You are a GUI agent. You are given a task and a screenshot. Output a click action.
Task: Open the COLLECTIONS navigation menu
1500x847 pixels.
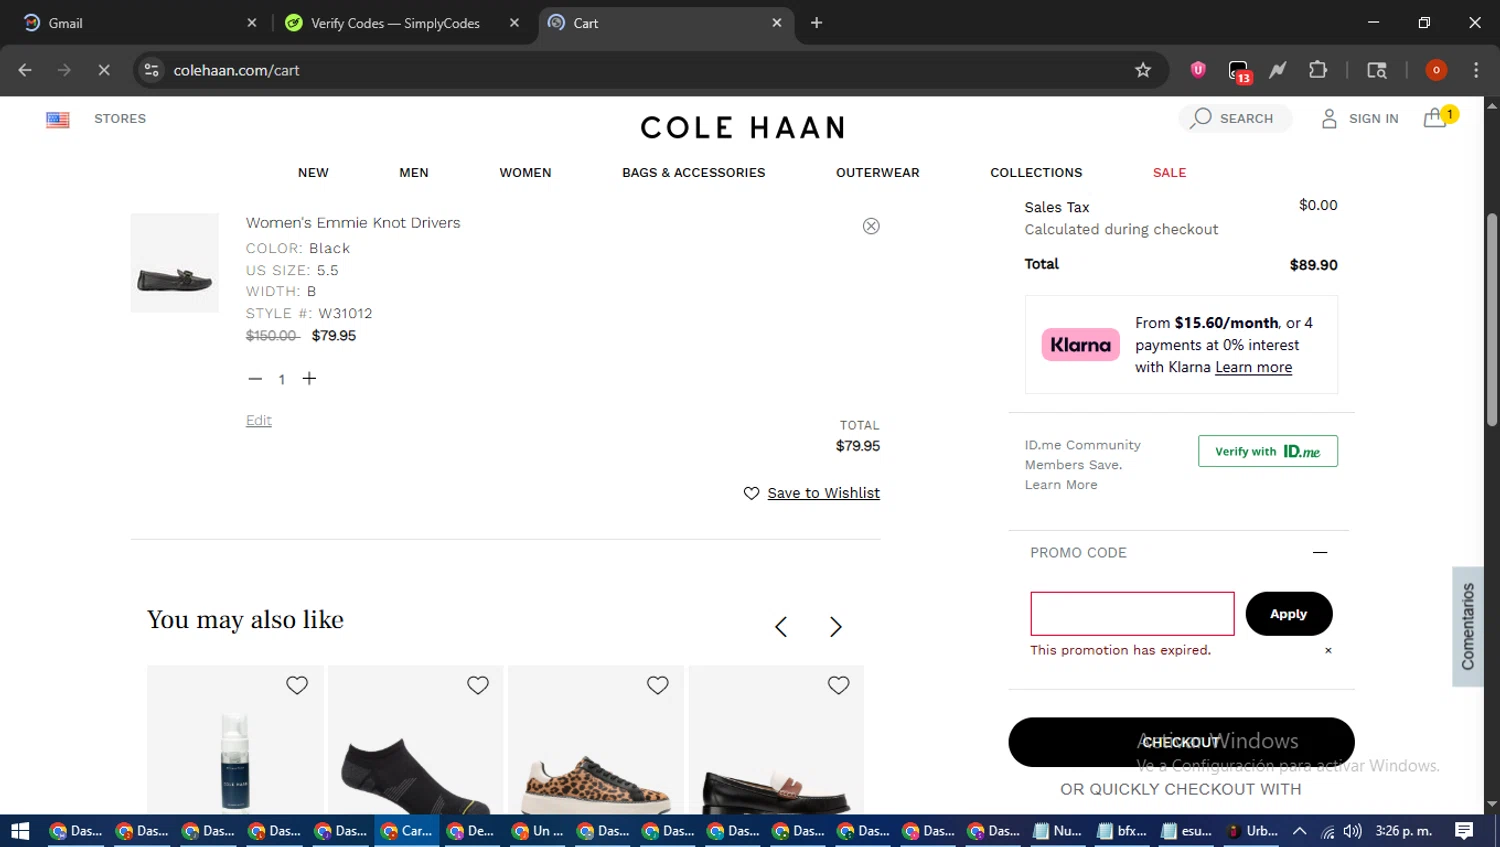click(1036, 172)
